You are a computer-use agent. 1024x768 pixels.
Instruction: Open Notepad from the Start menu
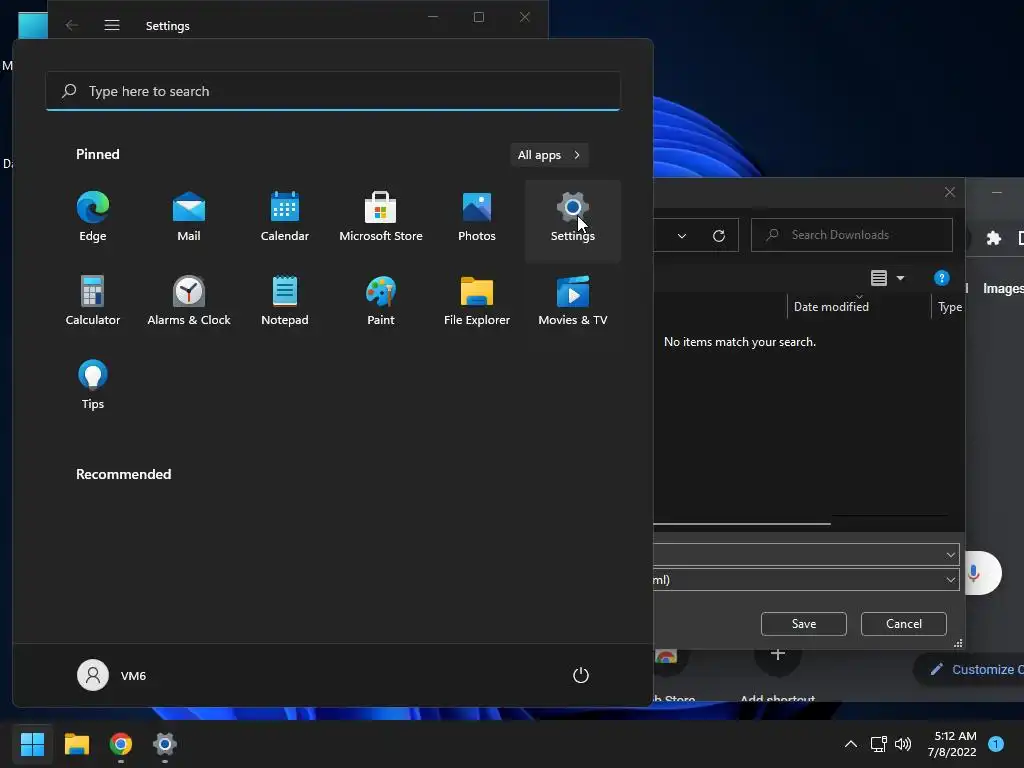pos(285,301)
